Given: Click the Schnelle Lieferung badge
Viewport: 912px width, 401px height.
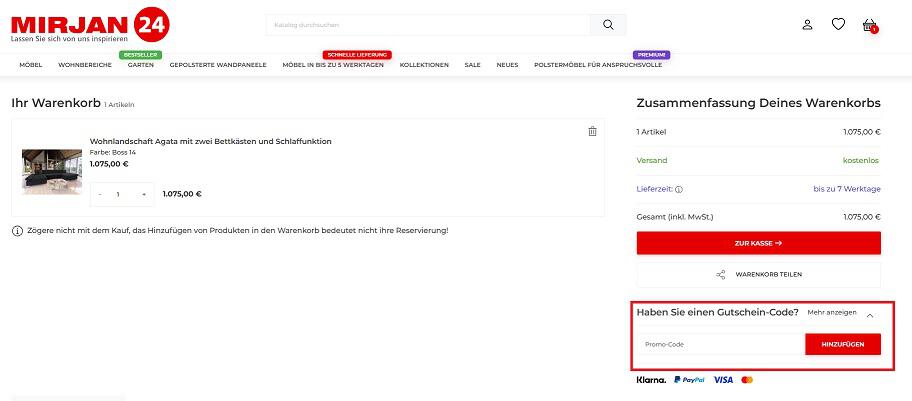Looking at the screenshot, I should (x=357, y=55).
